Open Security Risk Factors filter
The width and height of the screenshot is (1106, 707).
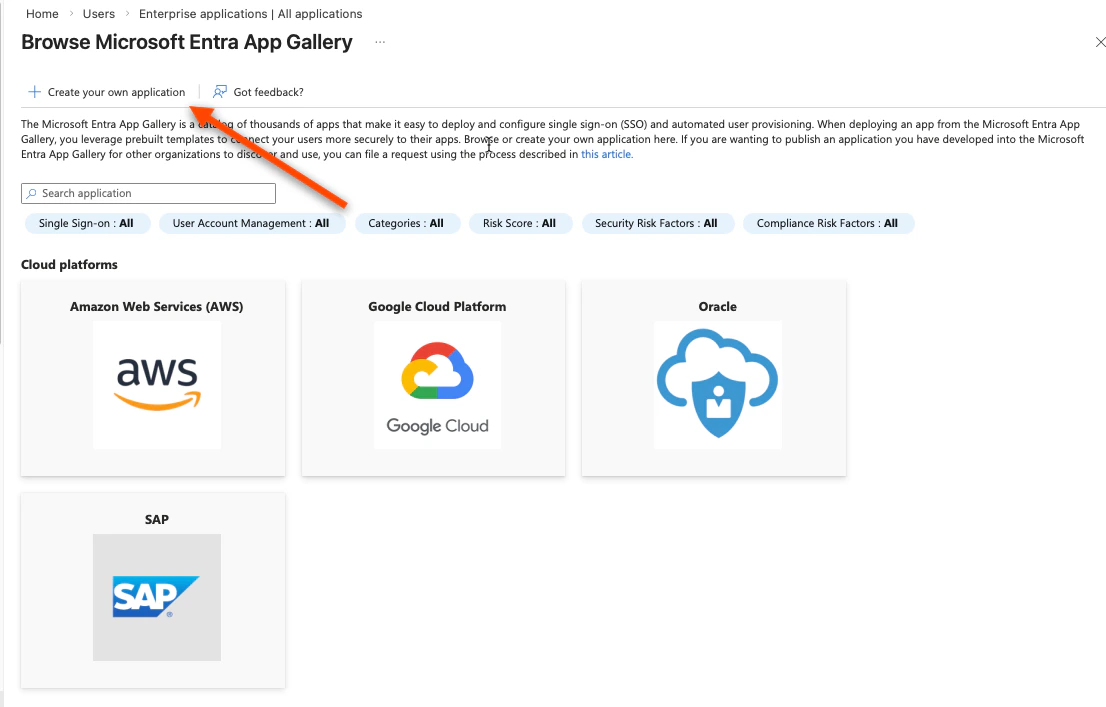657,223
